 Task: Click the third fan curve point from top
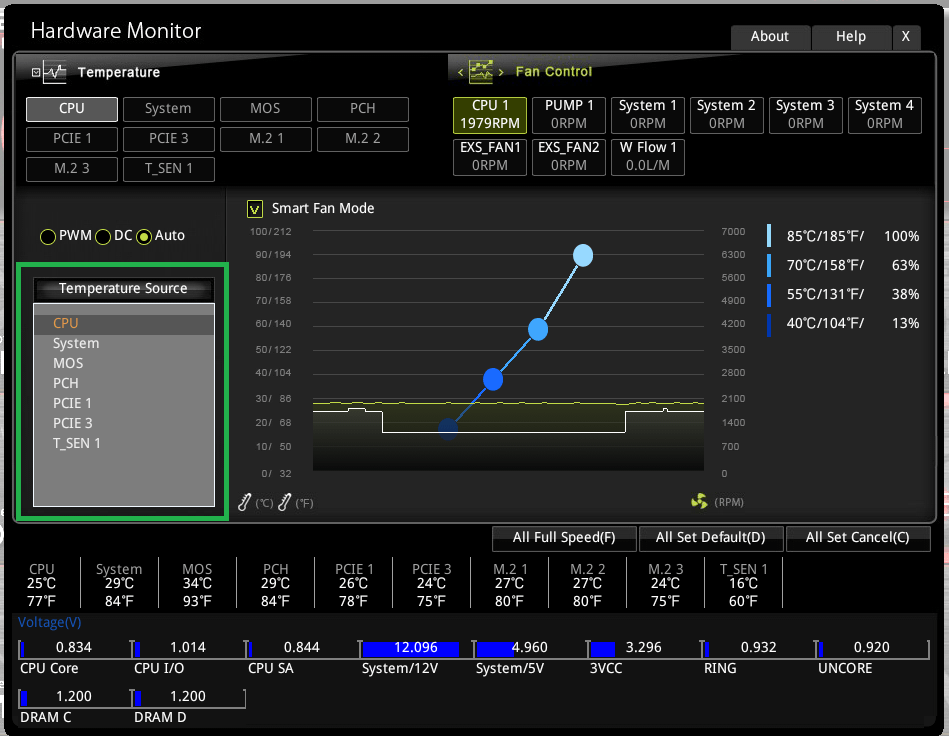[493, 380]
